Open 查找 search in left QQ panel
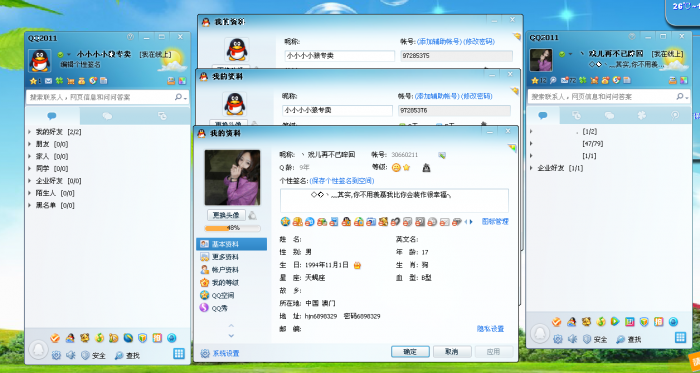The image size is (700, 373). [x=127, y=356]
